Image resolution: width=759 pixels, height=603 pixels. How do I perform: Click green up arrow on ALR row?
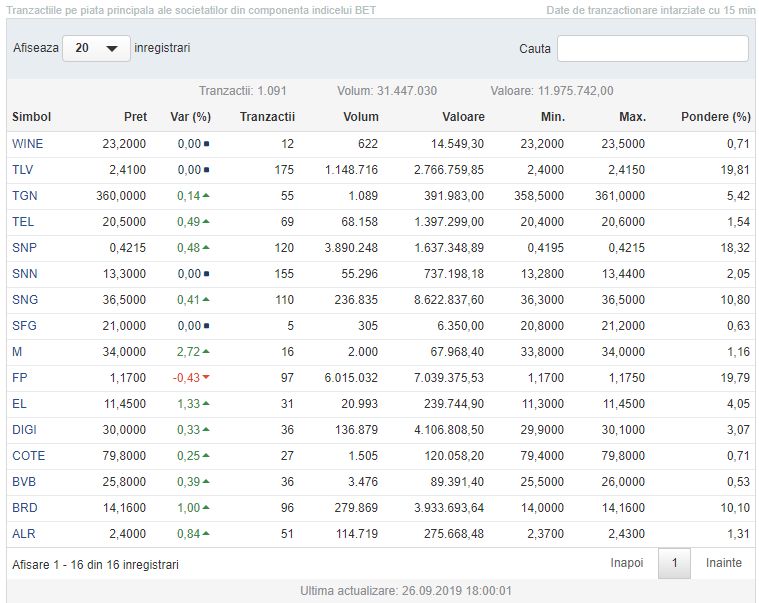[x=206, y=534]
